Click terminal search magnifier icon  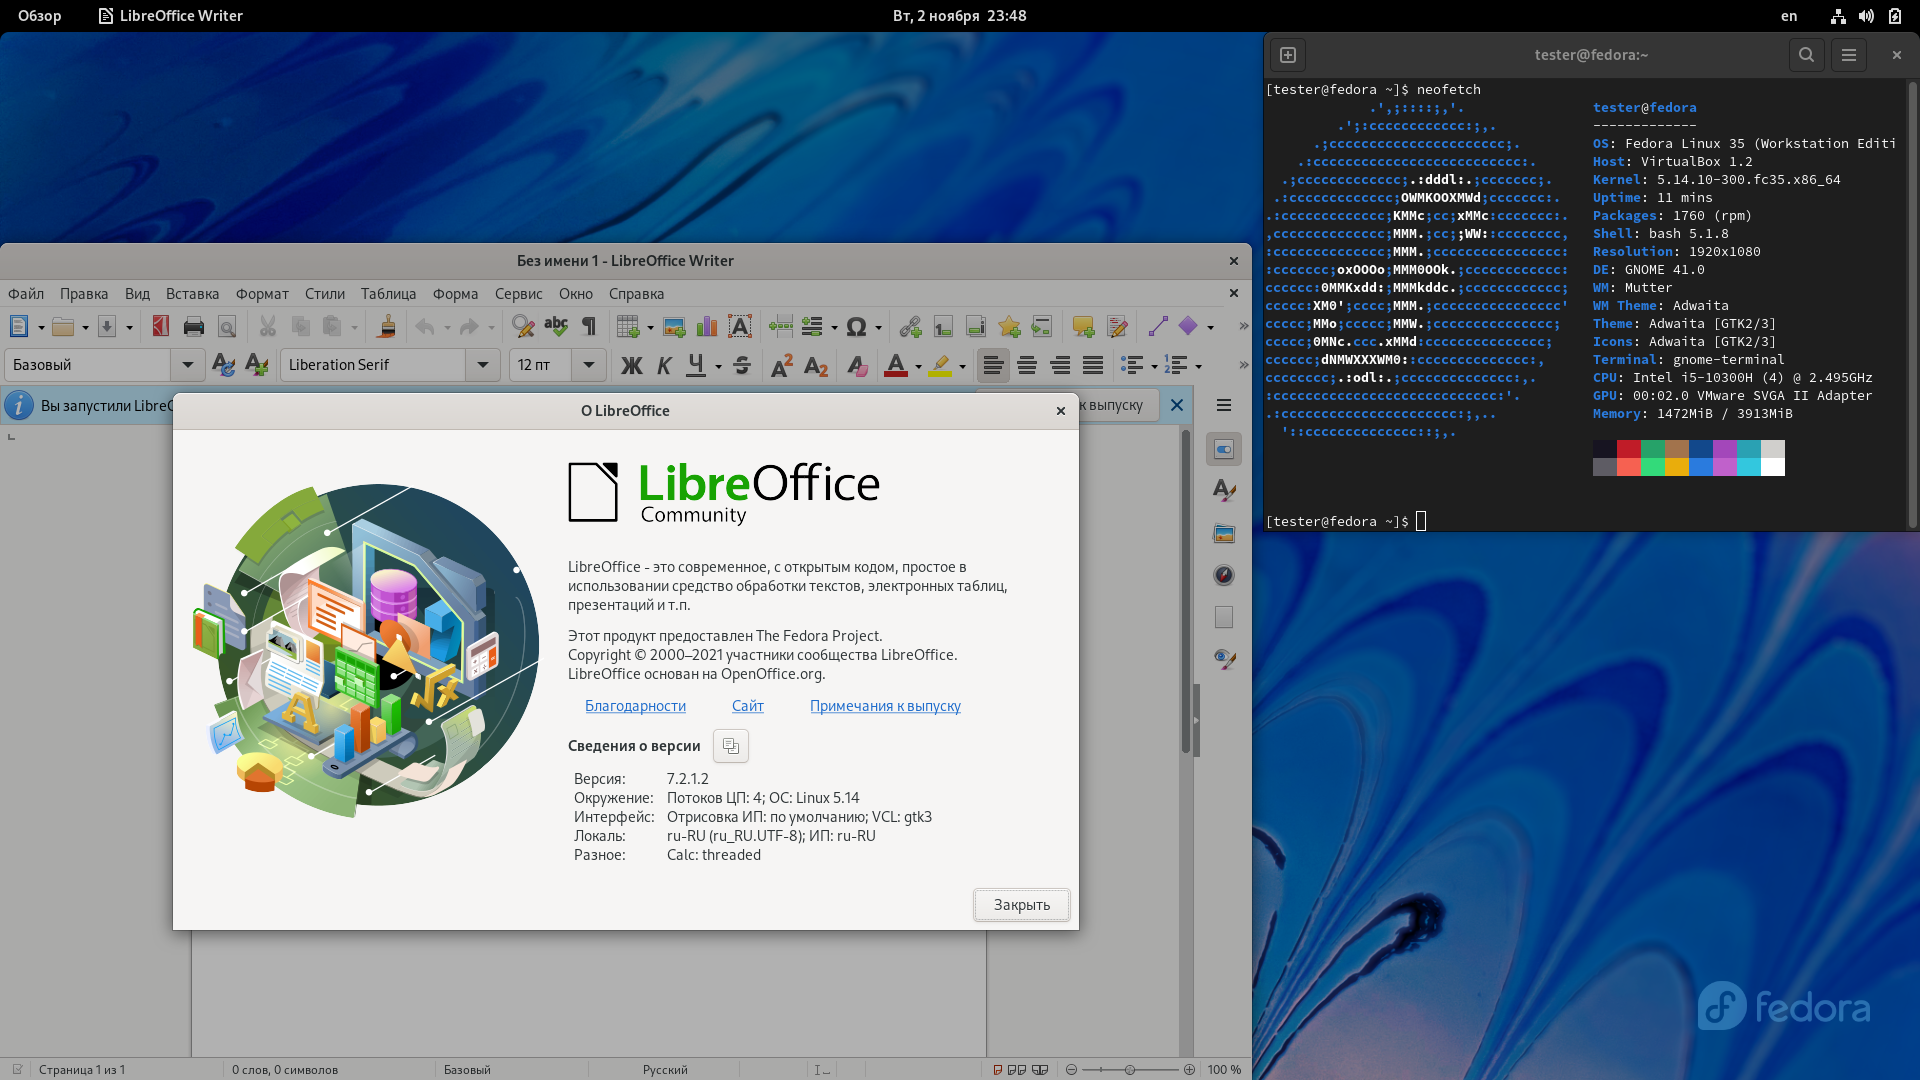click(x=1806, y=55)
